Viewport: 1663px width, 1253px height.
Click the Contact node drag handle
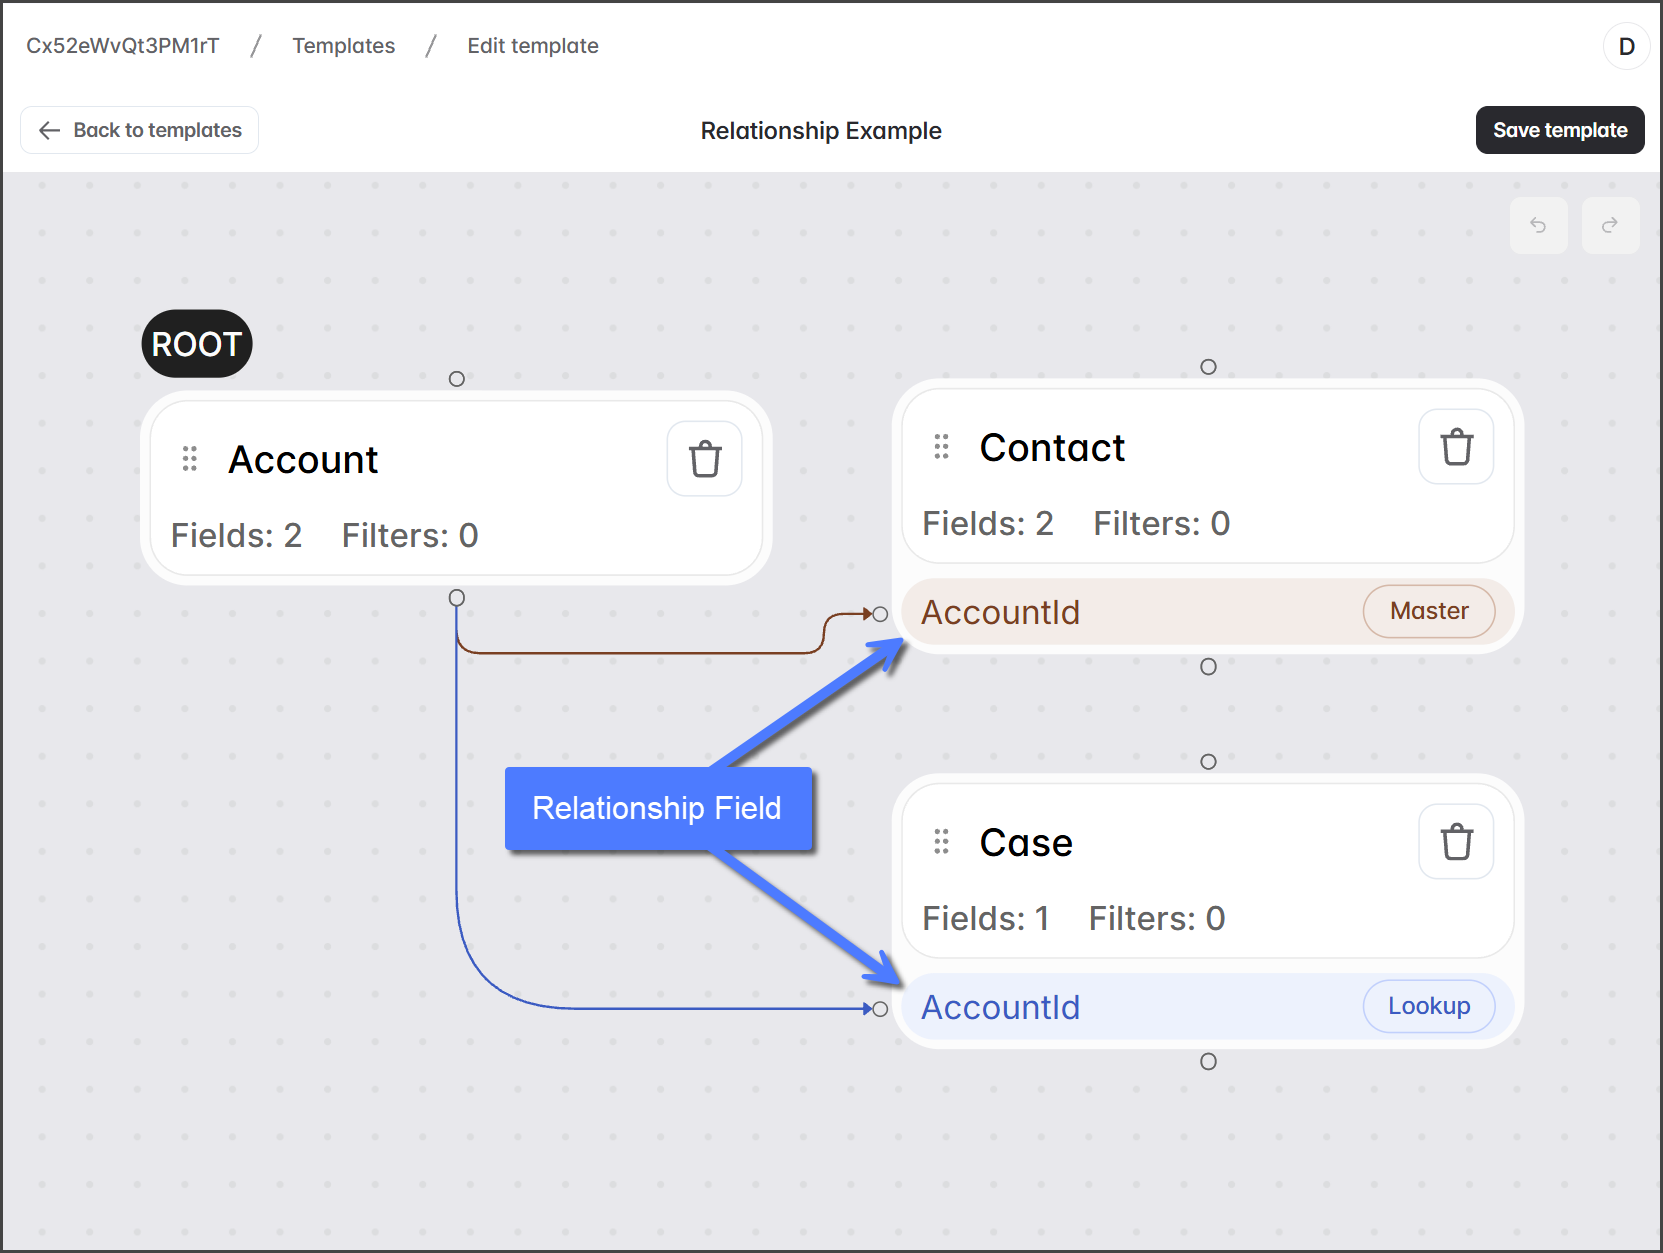[941, 447]
